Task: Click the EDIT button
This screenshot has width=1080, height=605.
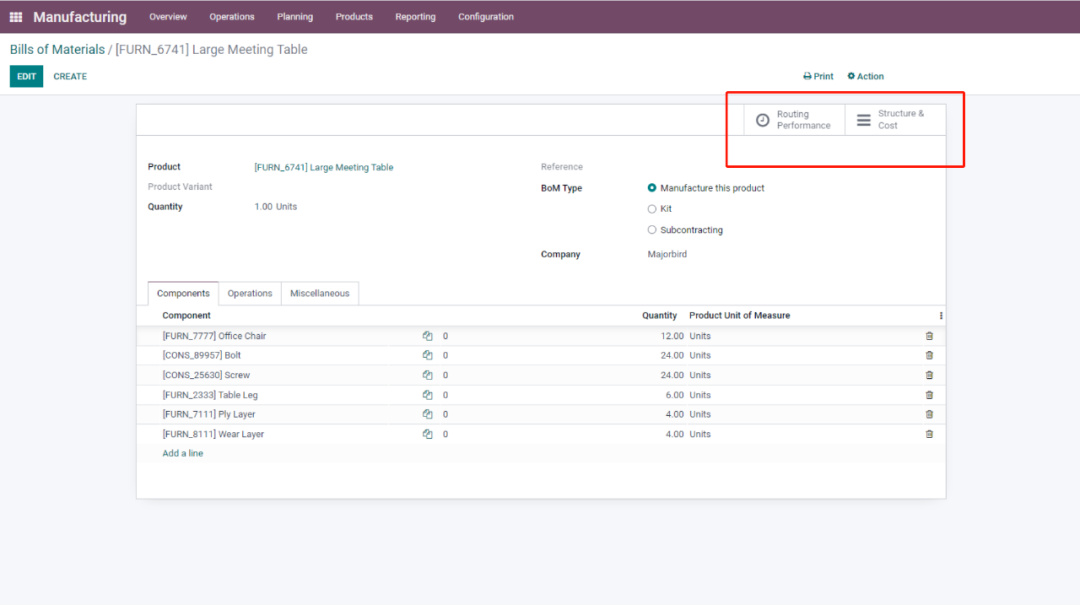Action: [26, 76]
